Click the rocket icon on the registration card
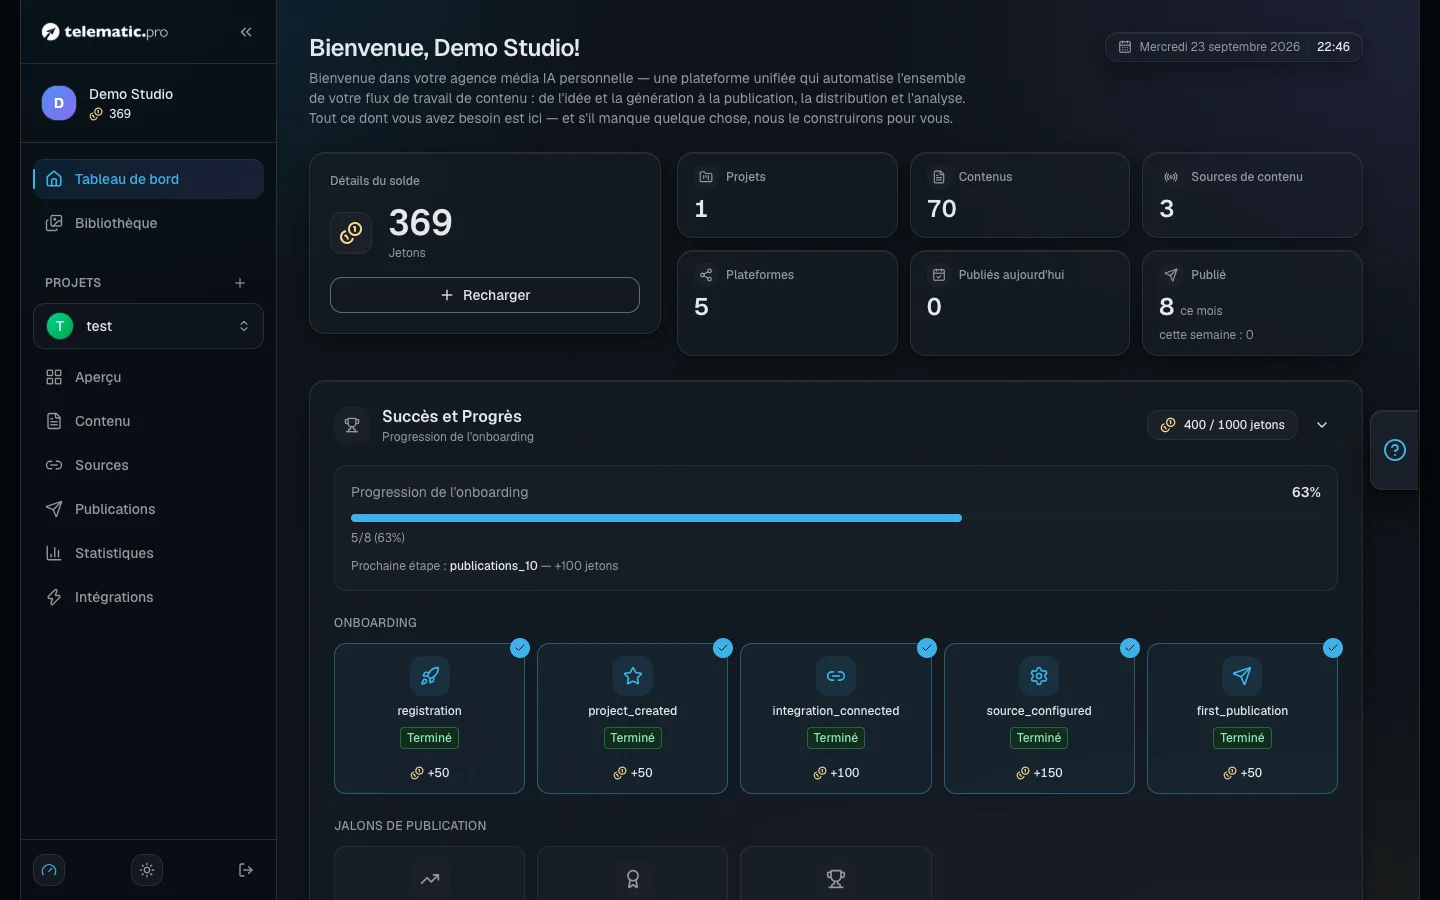Viewport: 1440px width, 900px height. (430, 676)
